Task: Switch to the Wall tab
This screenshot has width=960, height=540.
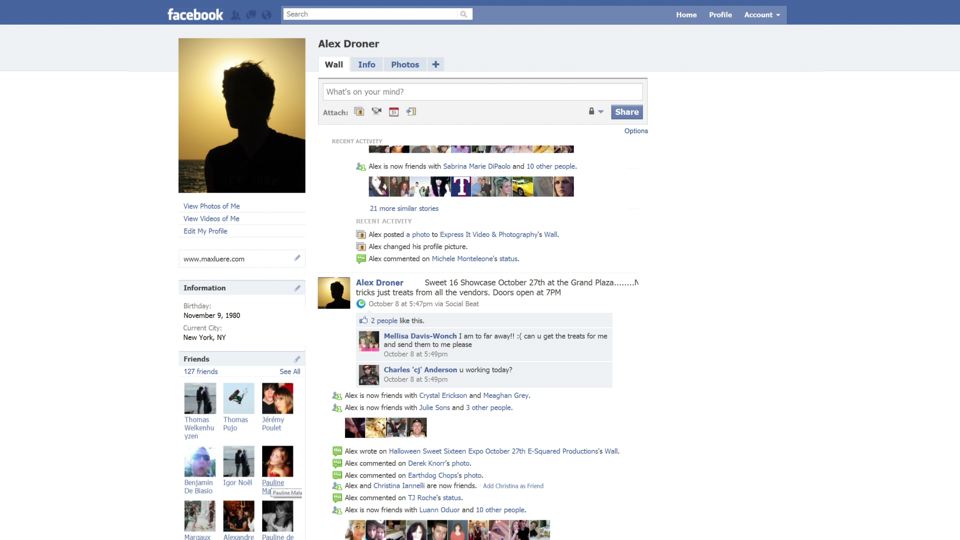Action: click(334, 64)
